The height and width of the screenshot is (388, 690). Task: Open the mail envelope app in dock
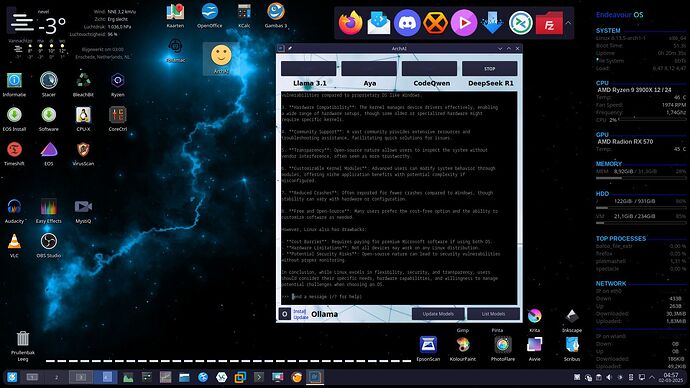tap(378, 23)
